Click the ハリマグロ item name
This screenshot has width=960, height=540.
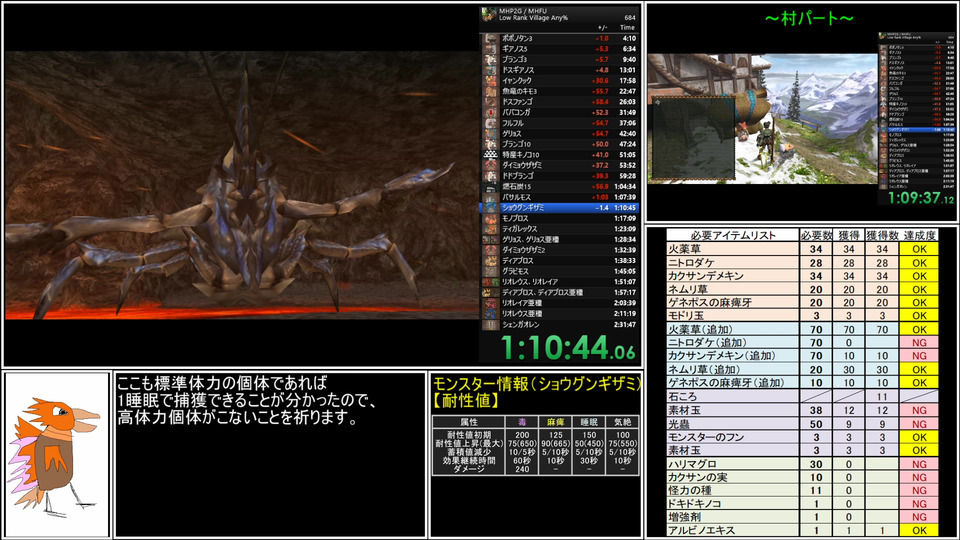pos(692,464)
